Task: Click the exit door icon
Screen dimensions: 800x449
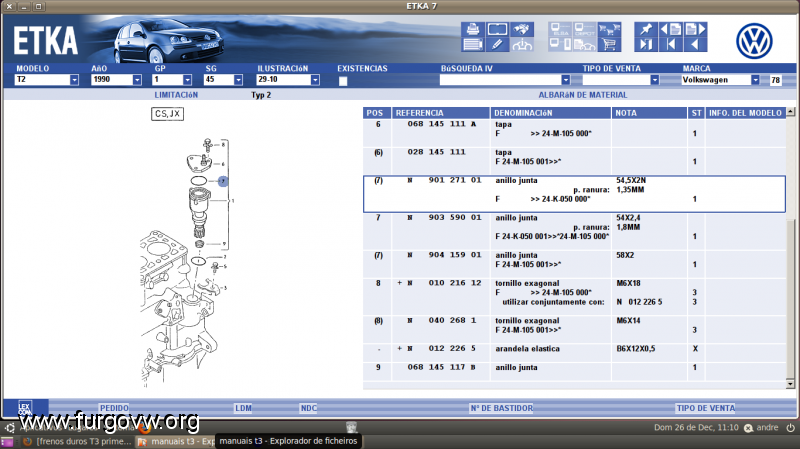Action: point(646,44)
